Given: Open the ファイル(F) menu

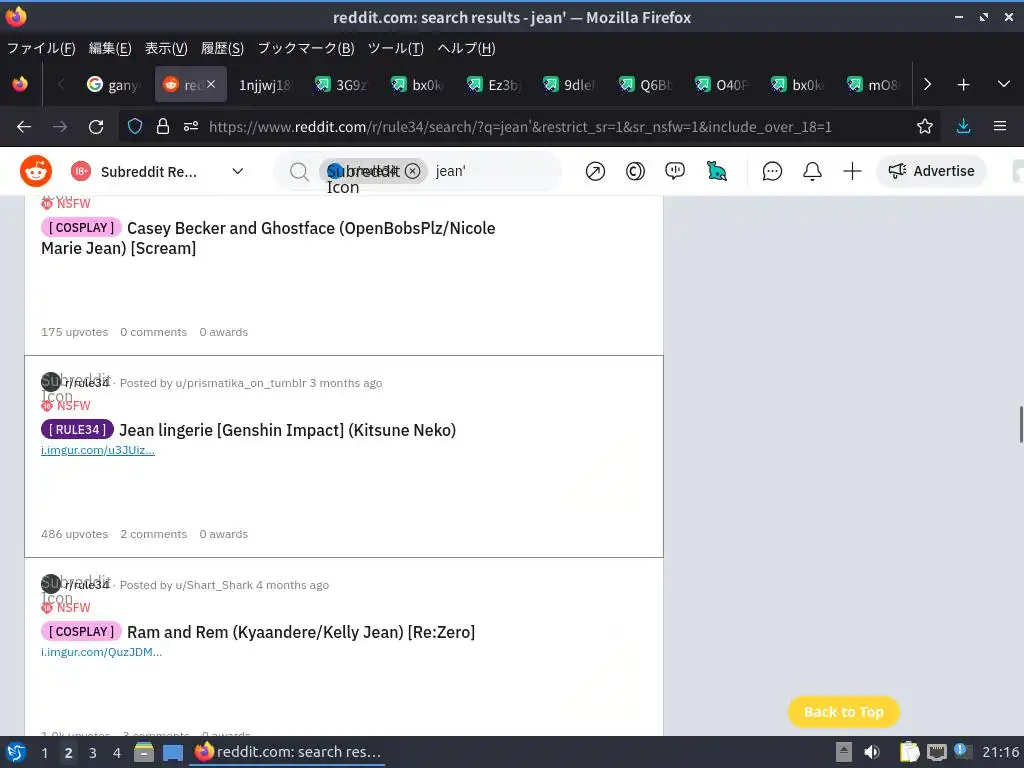Looking at the screenshot, I should (40, 48).
